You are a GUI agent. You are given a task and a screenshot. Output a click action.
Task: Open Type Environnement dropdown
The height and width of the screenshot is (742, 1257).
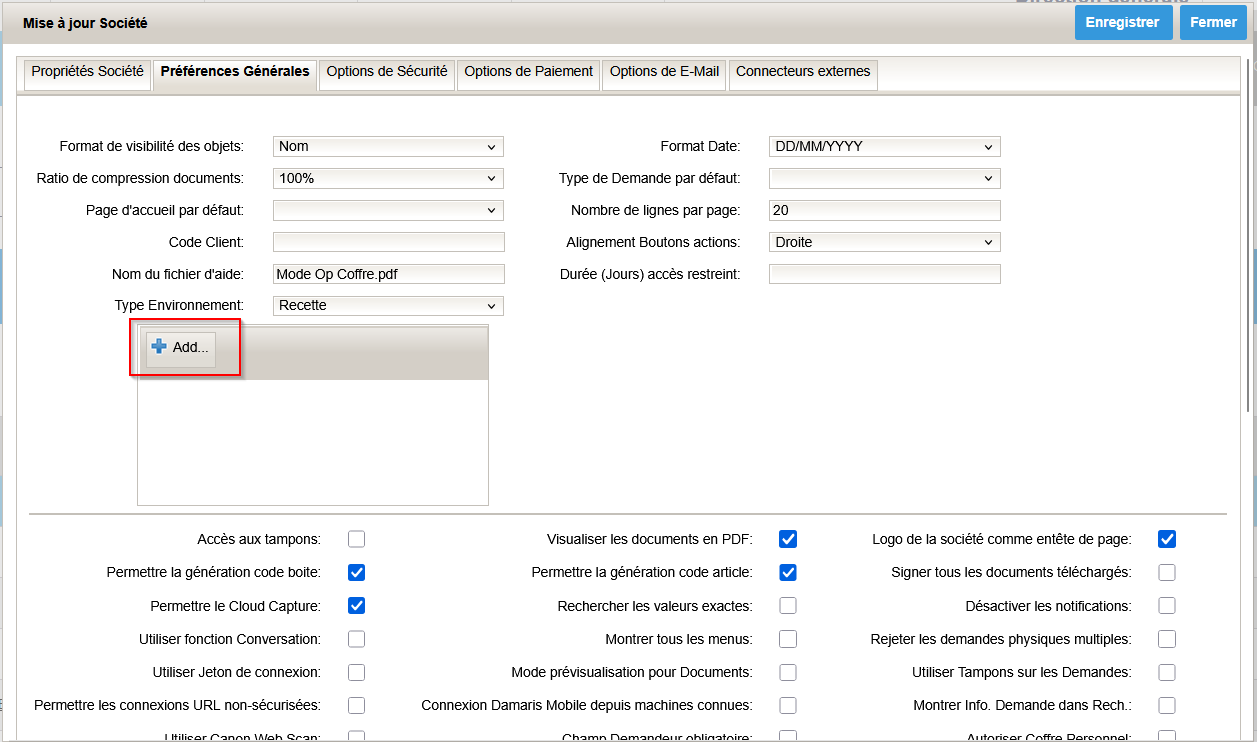[388, 306]
